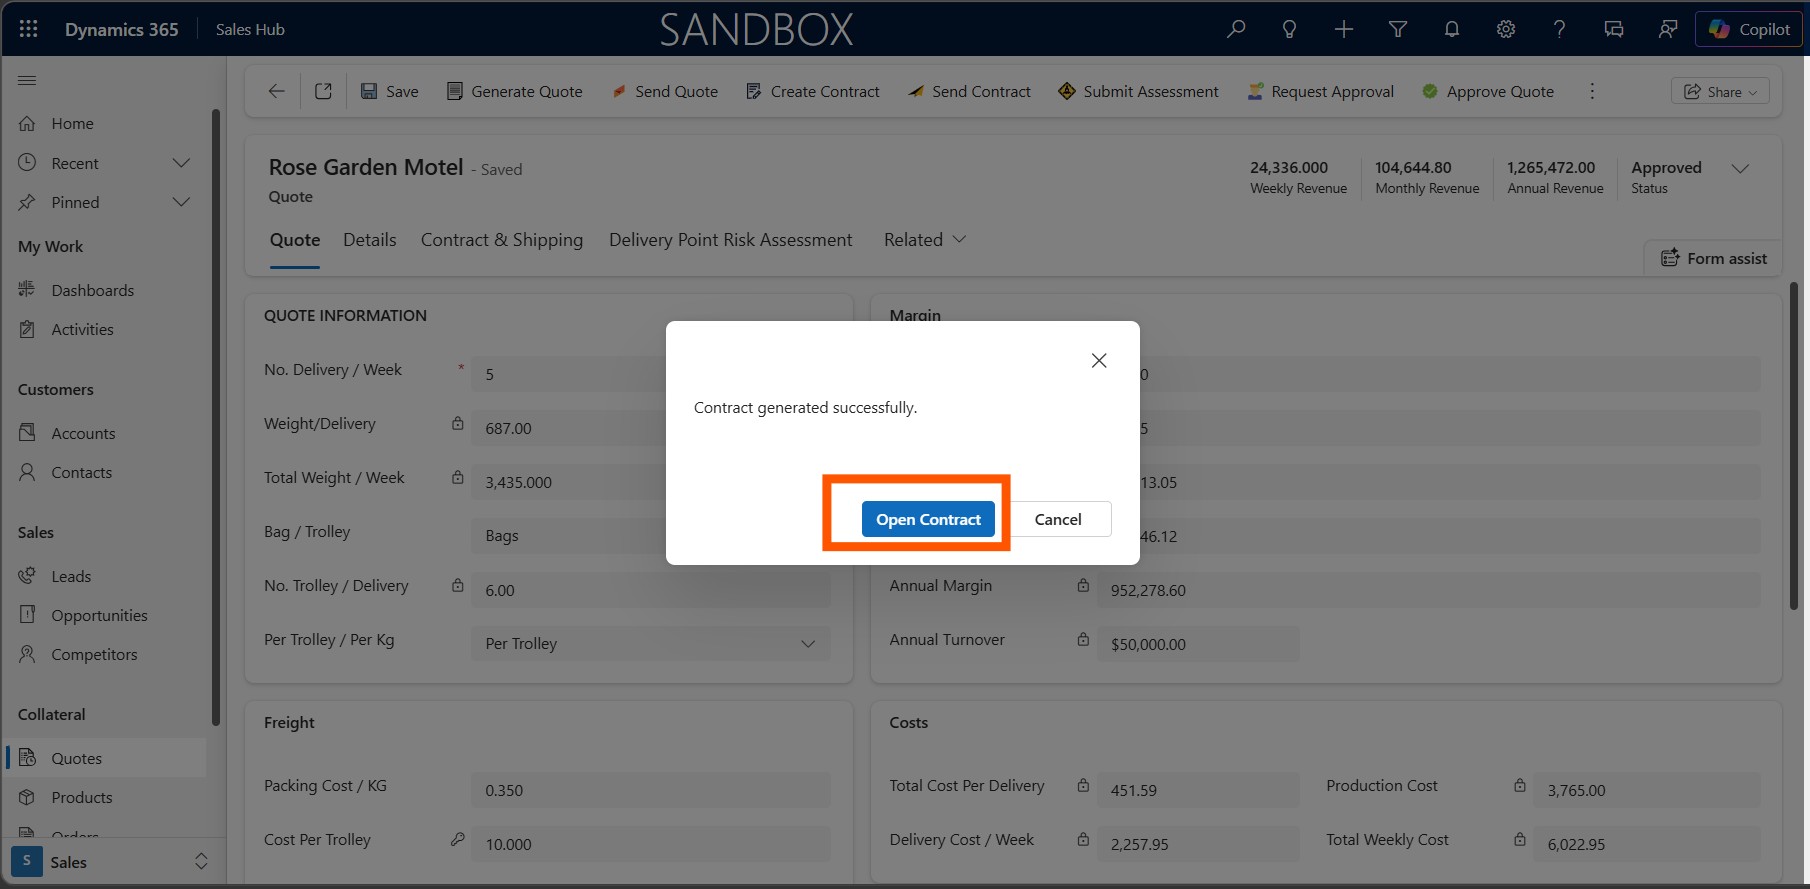Expand the Pinned chevron in sidebar

click(181, 202)
